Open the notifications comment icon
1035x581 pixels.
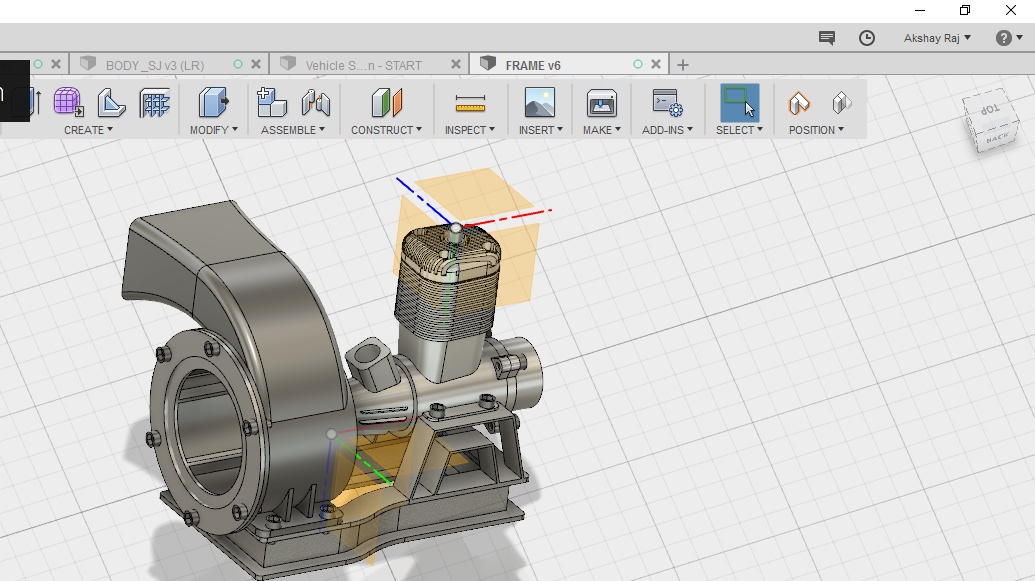click(x=827, y=38)
